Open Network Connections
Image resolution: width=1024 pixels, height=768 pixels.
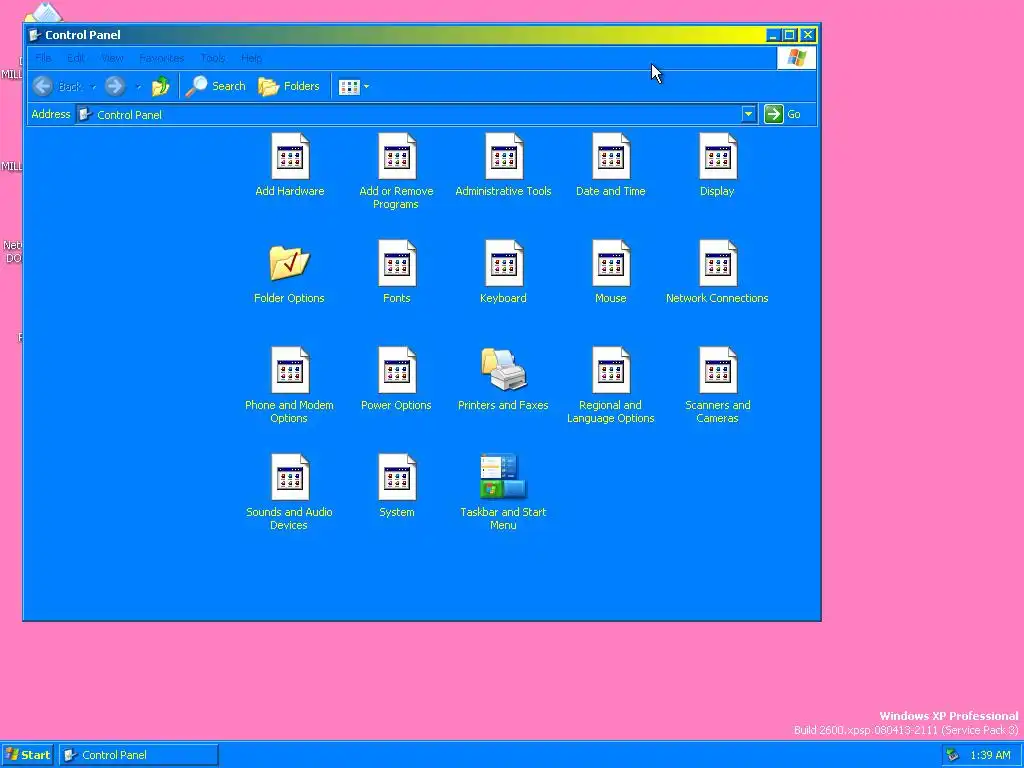[x=717, y=272]
